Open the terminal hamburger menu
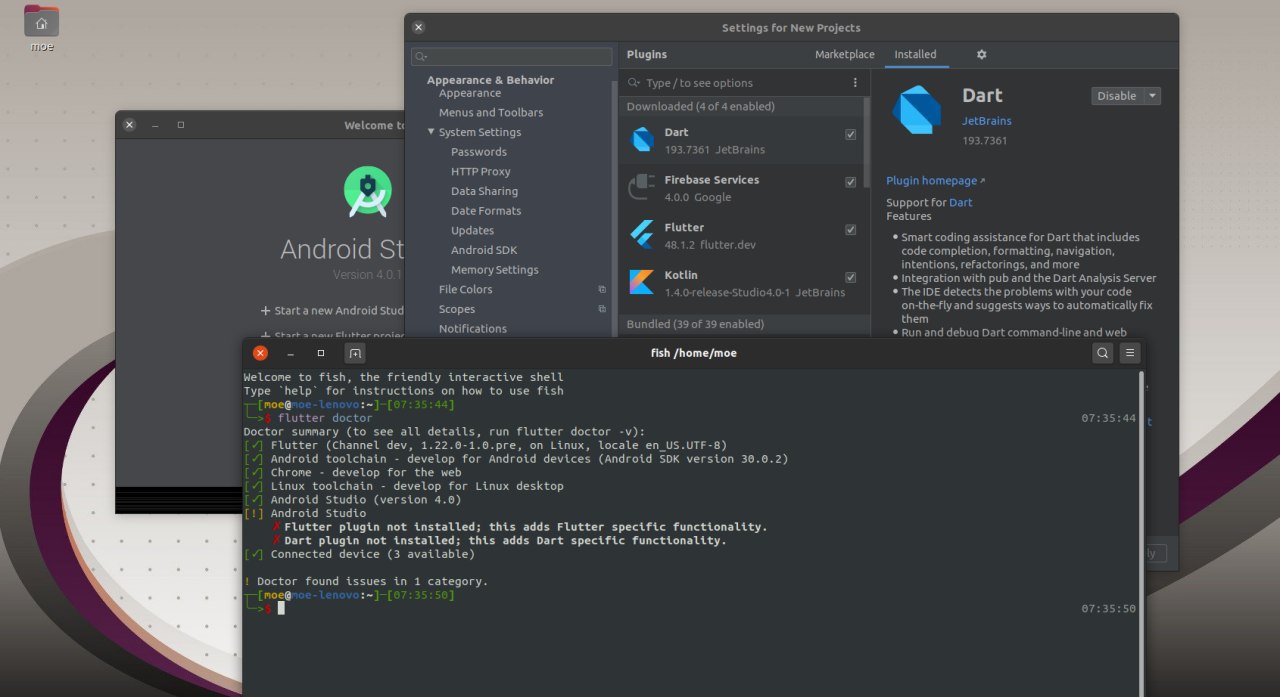 tap(1130, 353)
